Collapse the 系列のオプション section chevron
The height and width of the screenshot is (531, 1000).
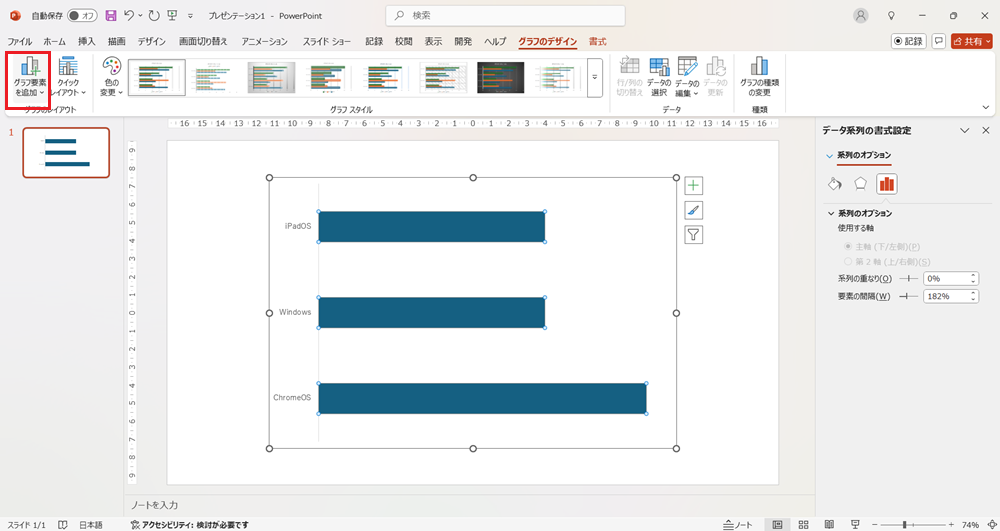(831, 214)
